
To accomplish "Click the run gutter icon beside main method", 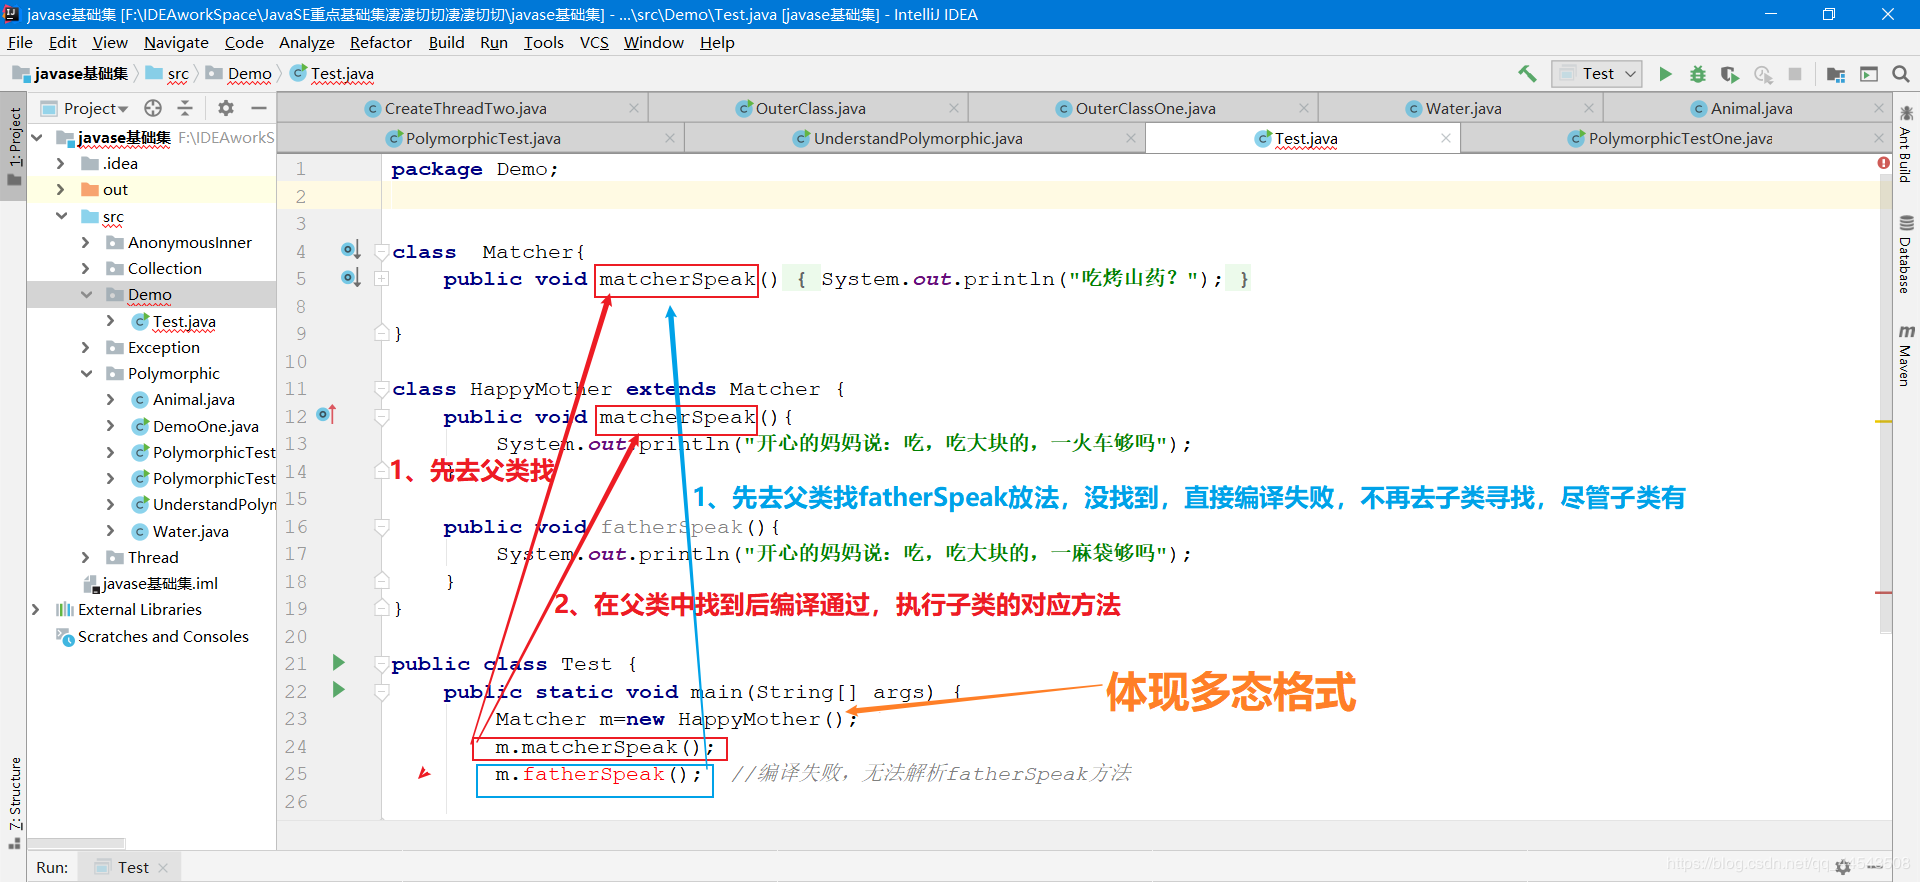I will (x=339, y=689).
